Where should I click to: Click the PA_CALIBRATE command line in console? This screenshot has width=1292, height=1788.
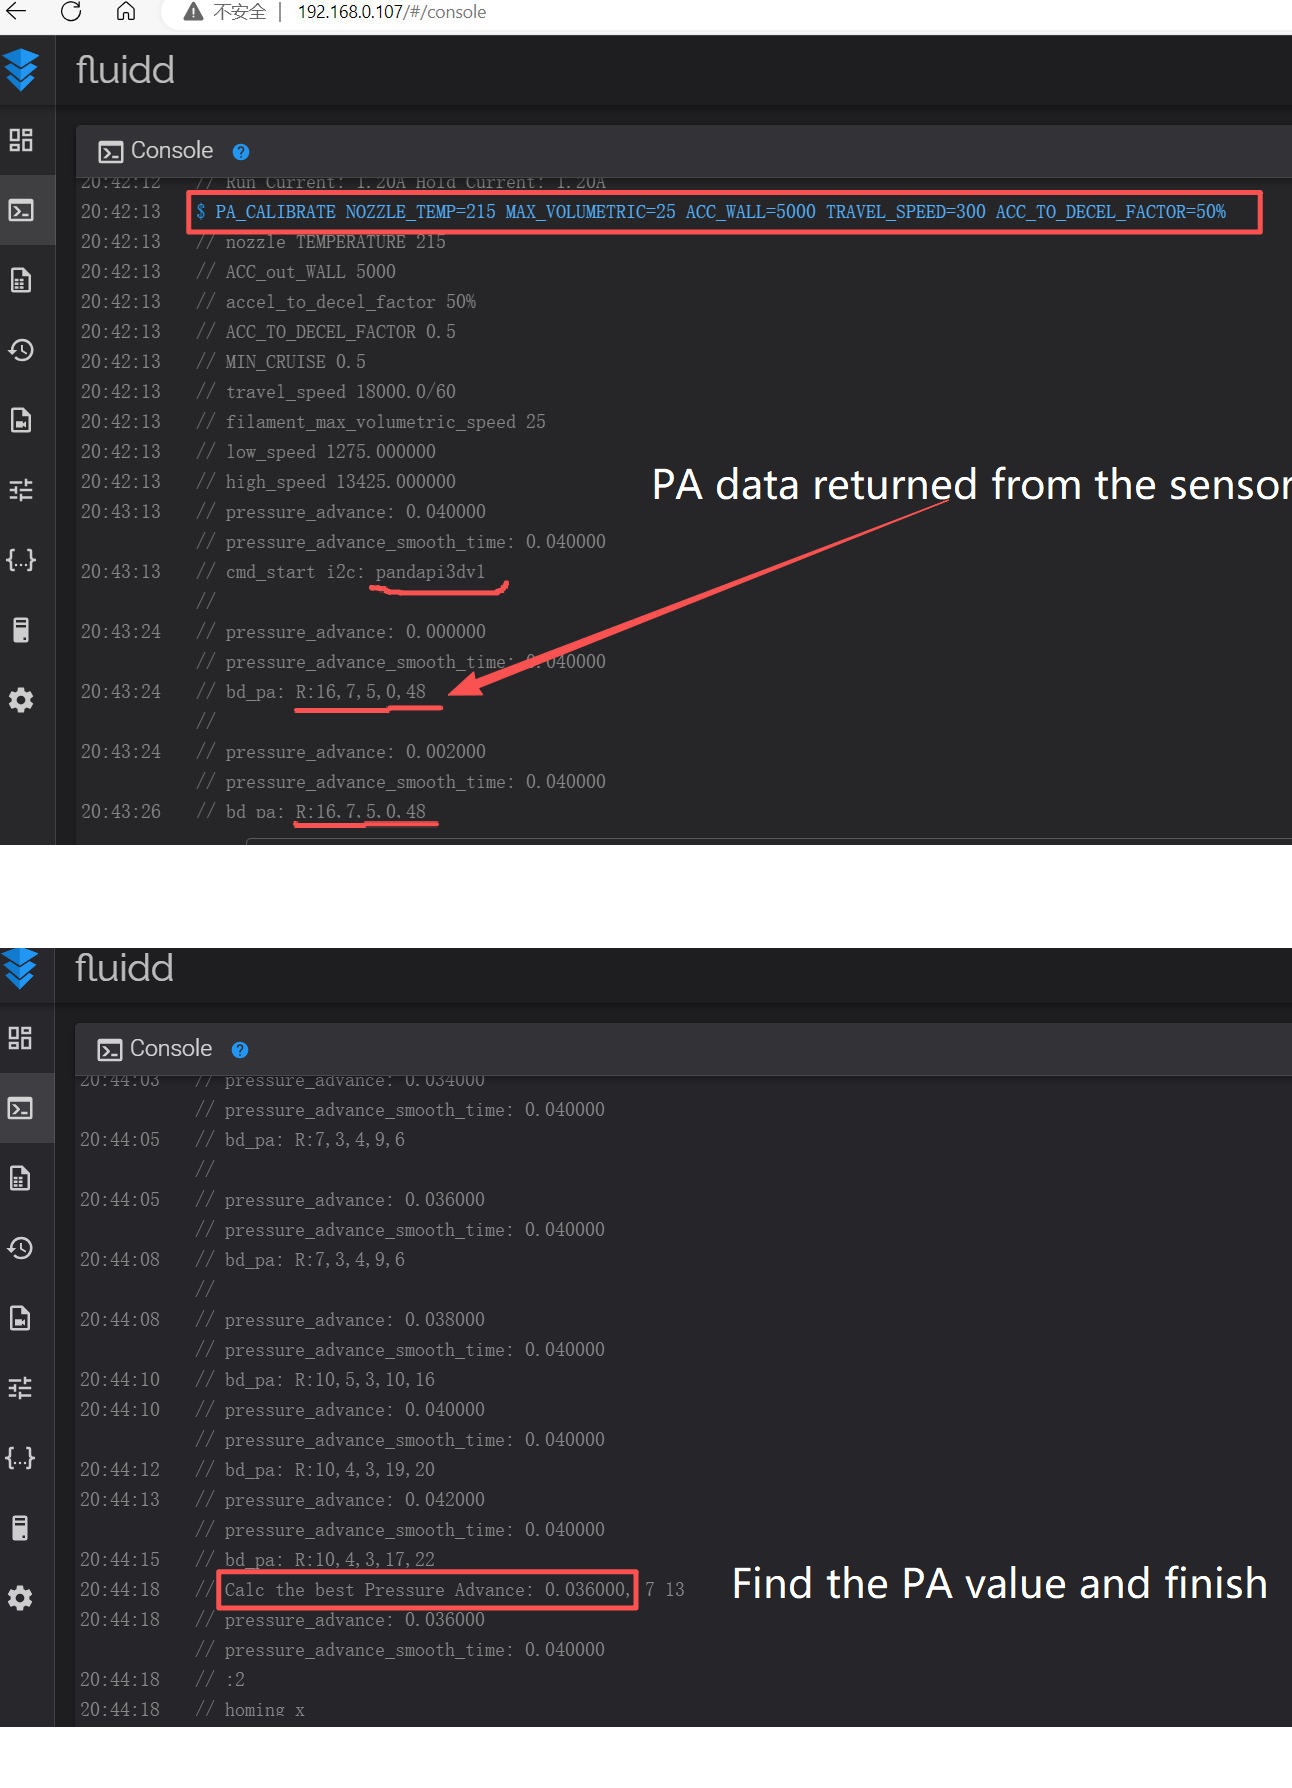point(720,212)
